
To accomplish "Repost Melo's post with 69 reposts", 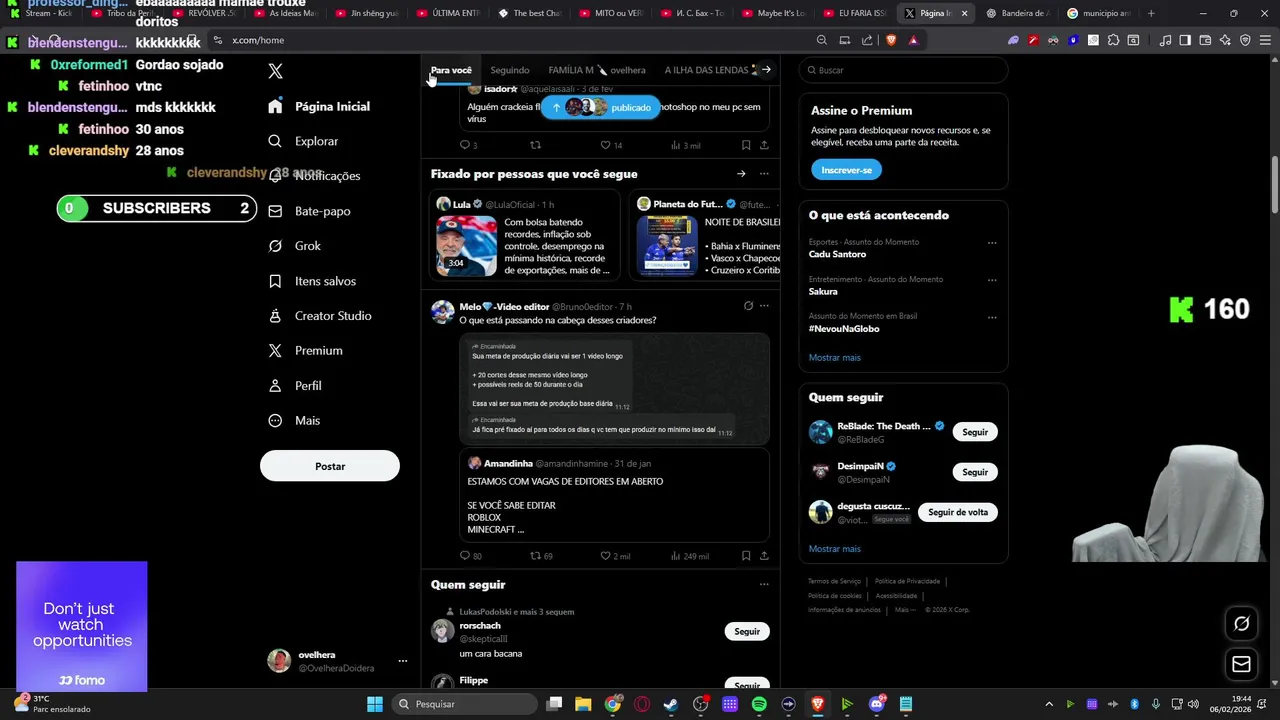I will click(x=541, y=556).
